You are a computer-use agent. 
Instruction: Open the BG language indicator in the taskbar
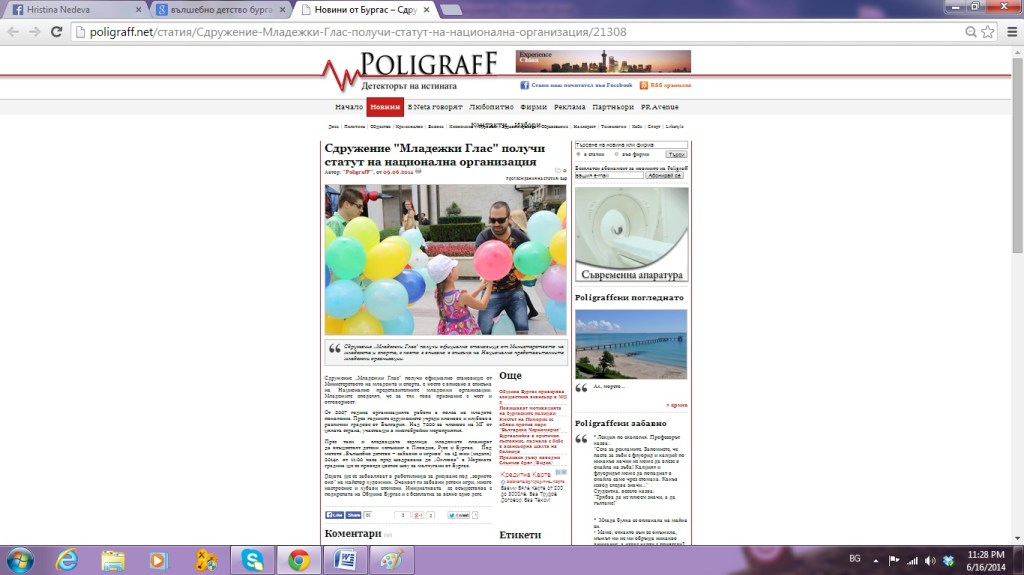coord(854,560)
